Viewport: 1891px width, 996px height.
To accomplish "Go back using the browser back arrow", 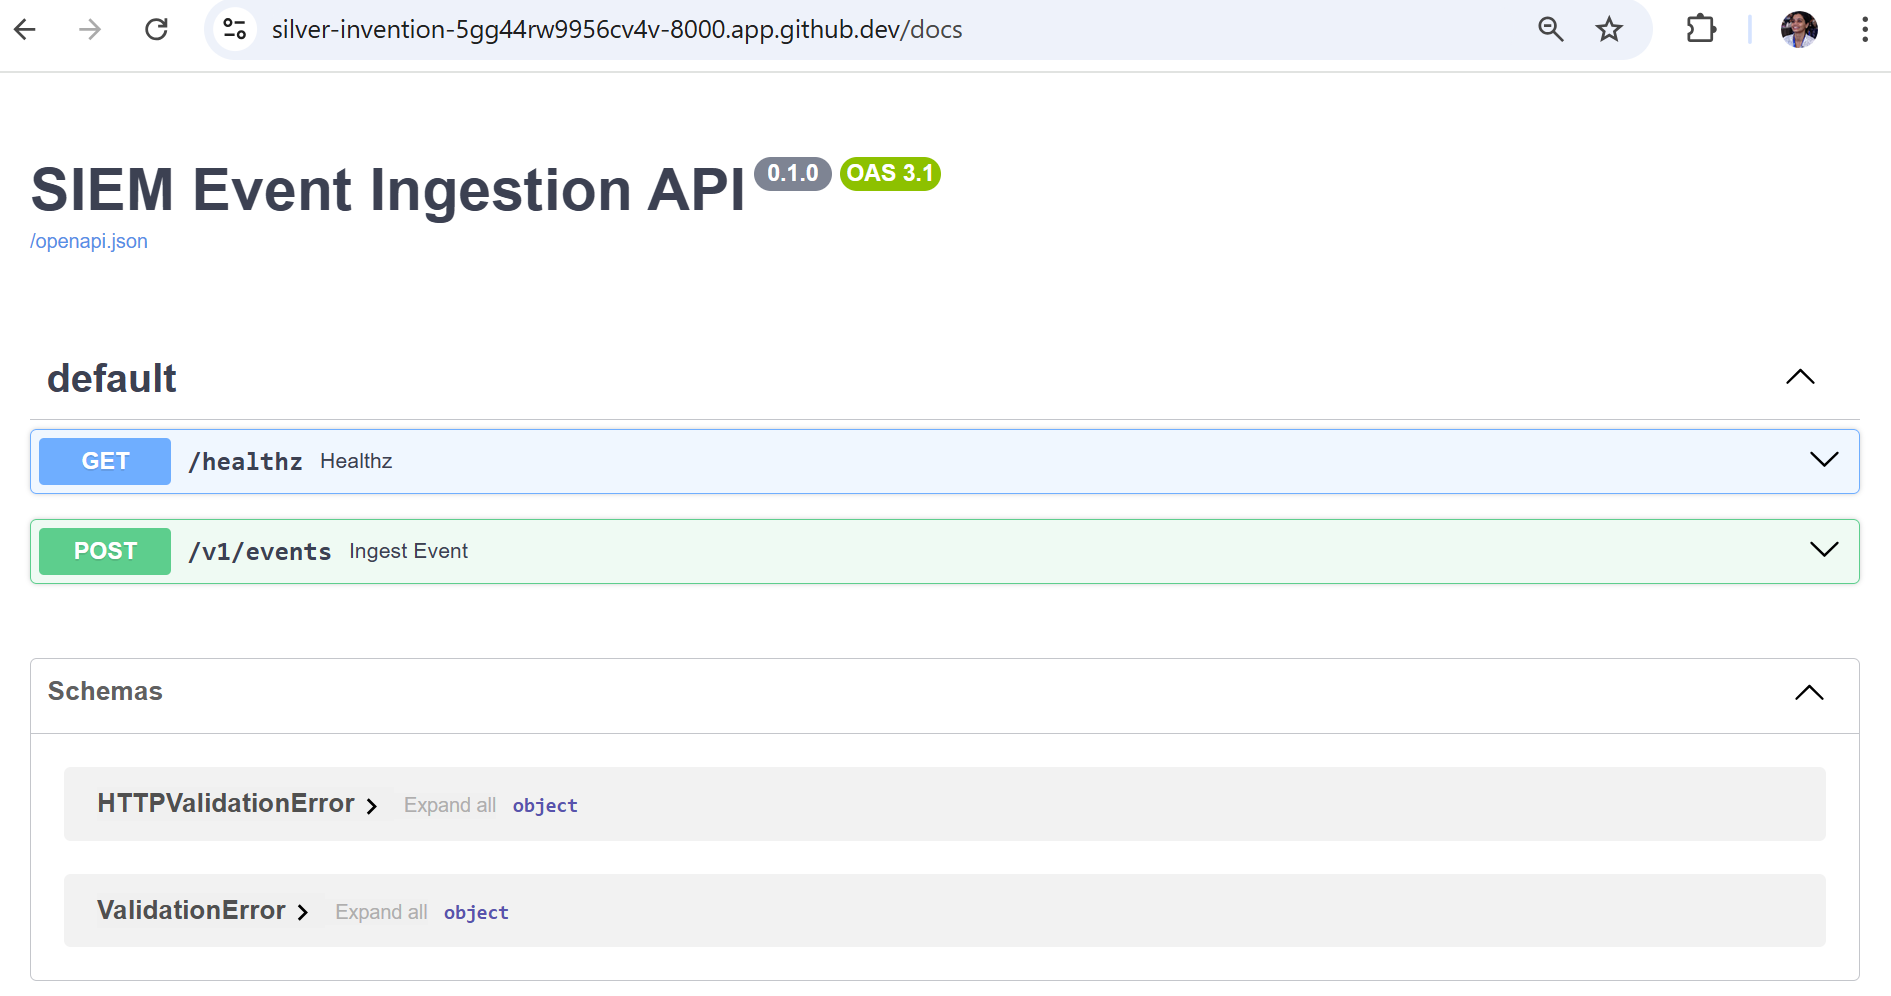I will tap(25, 30).
